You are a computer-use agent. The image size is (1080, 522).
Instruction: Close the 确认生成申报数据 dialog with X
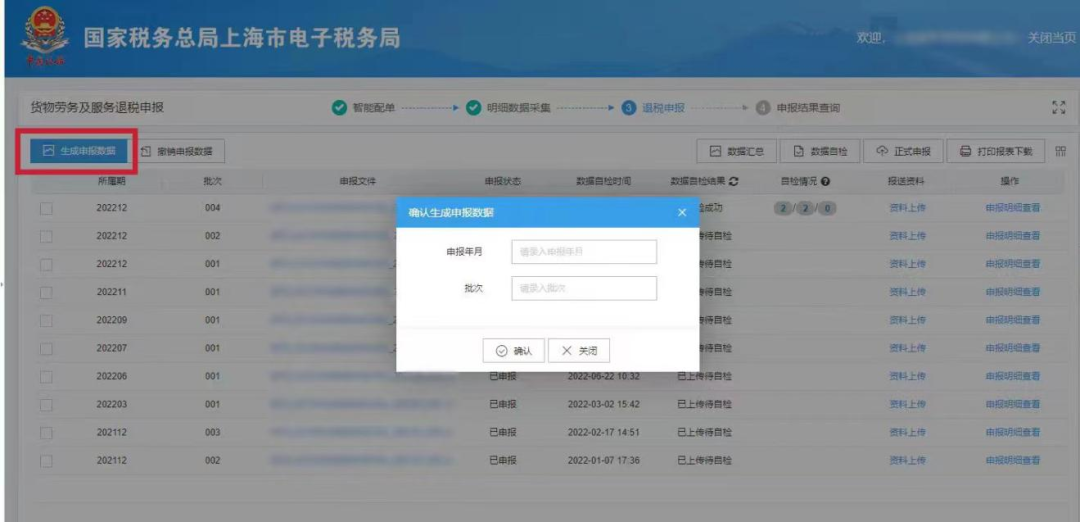(682, 212)
